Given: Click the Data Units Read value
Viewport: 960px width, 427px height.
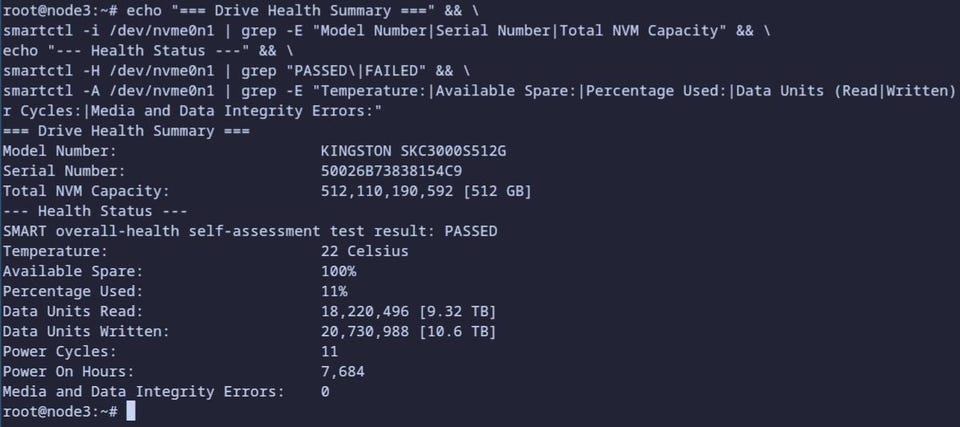Looking at the screenshot, I should coord(408,311).
